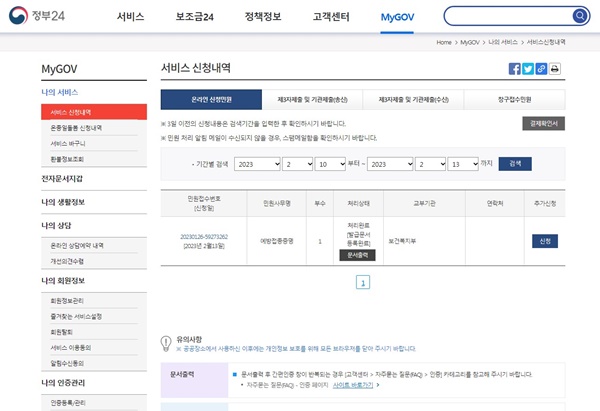The width and height of the screenshot is (600, 411).
Task: Click Home in breadcrumb
Action: click(444, 42)
